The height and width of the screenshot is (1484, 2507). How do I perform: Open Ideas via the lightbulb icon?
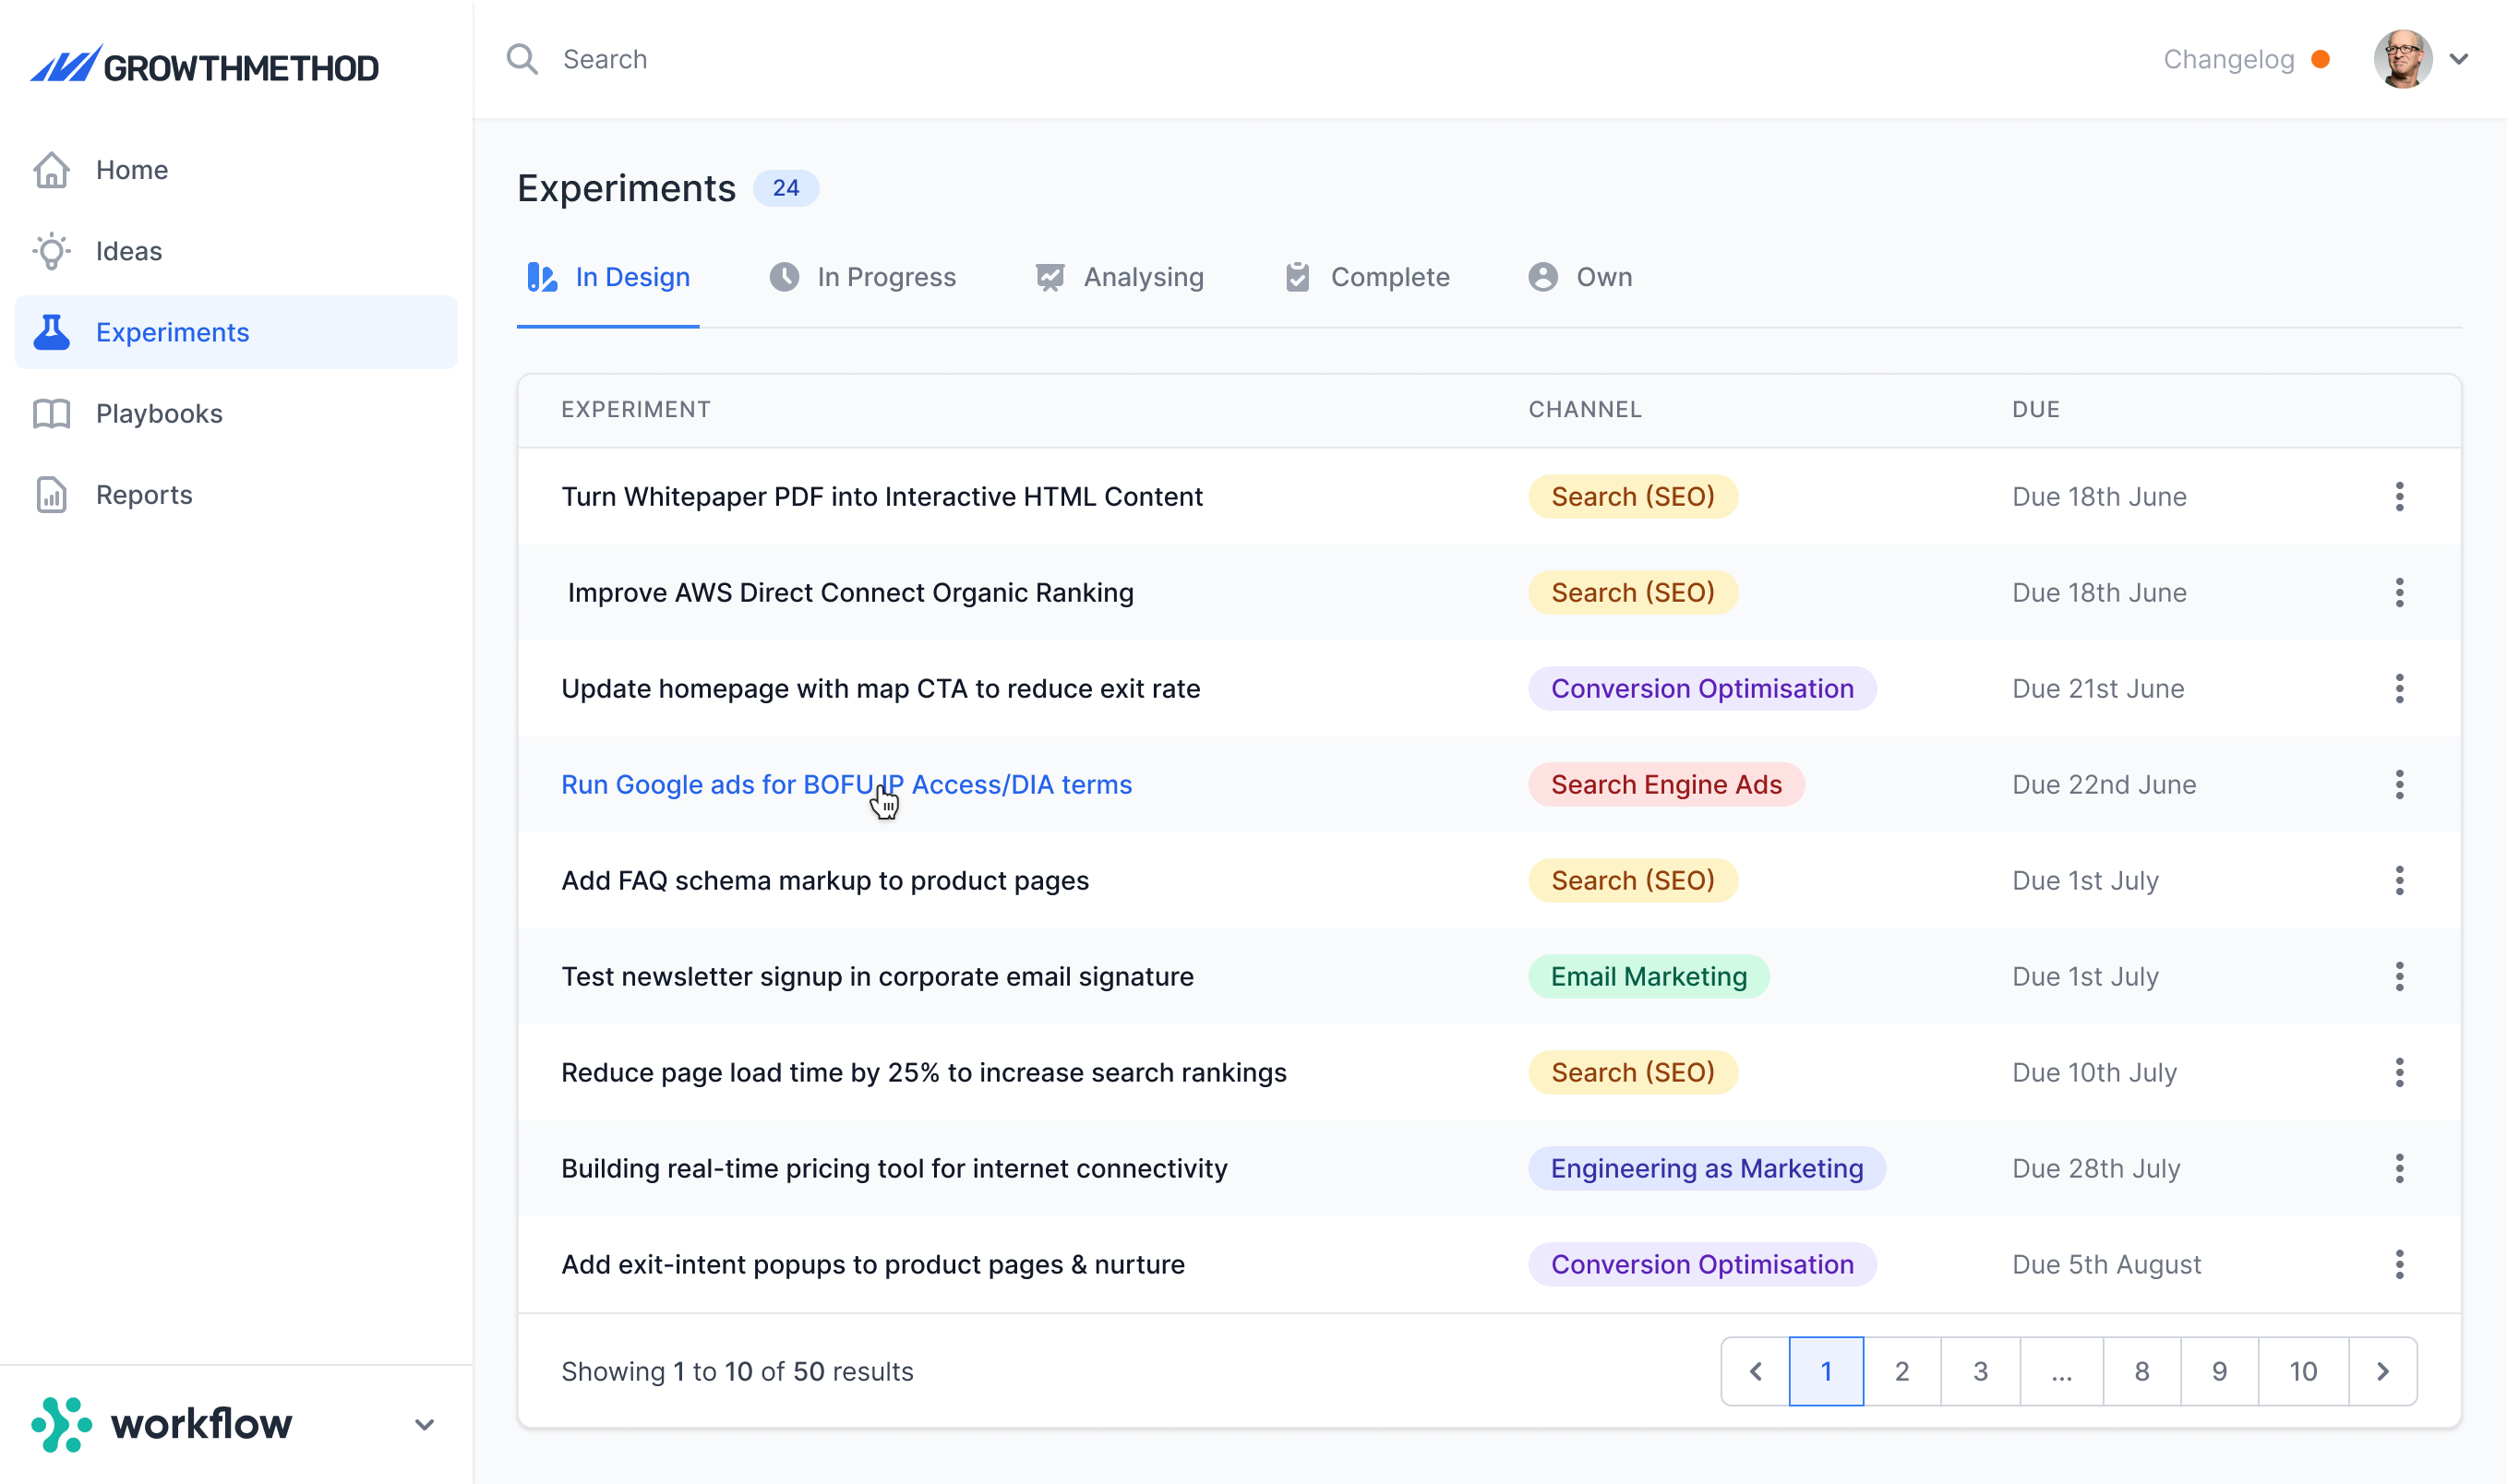[x=51, y=251]
